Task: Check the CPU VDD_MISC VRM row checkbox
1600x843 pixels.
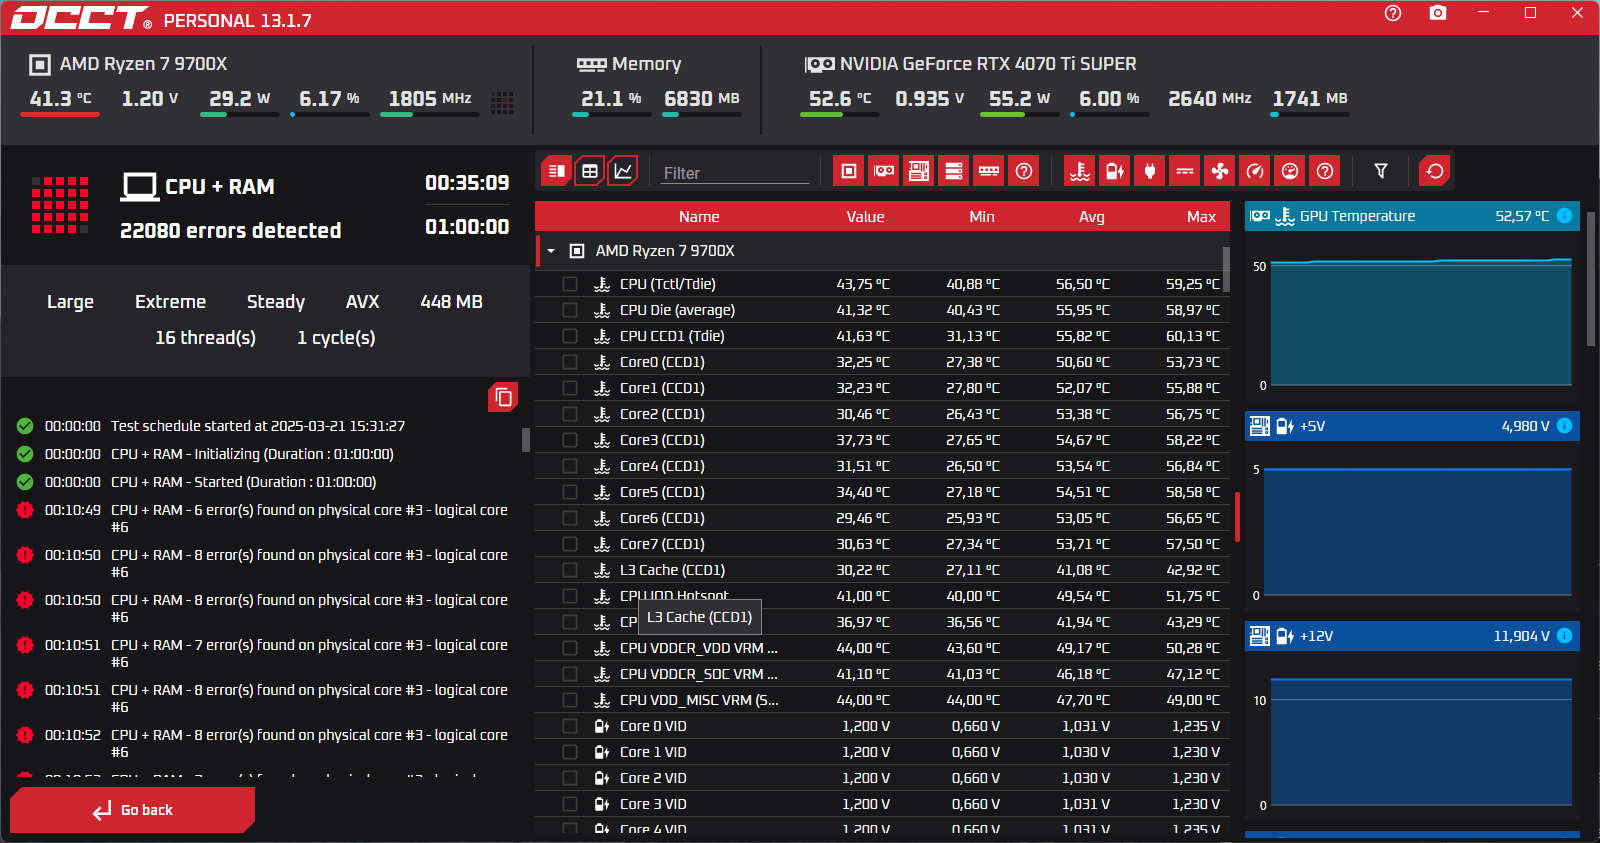Action: [570, 700]
